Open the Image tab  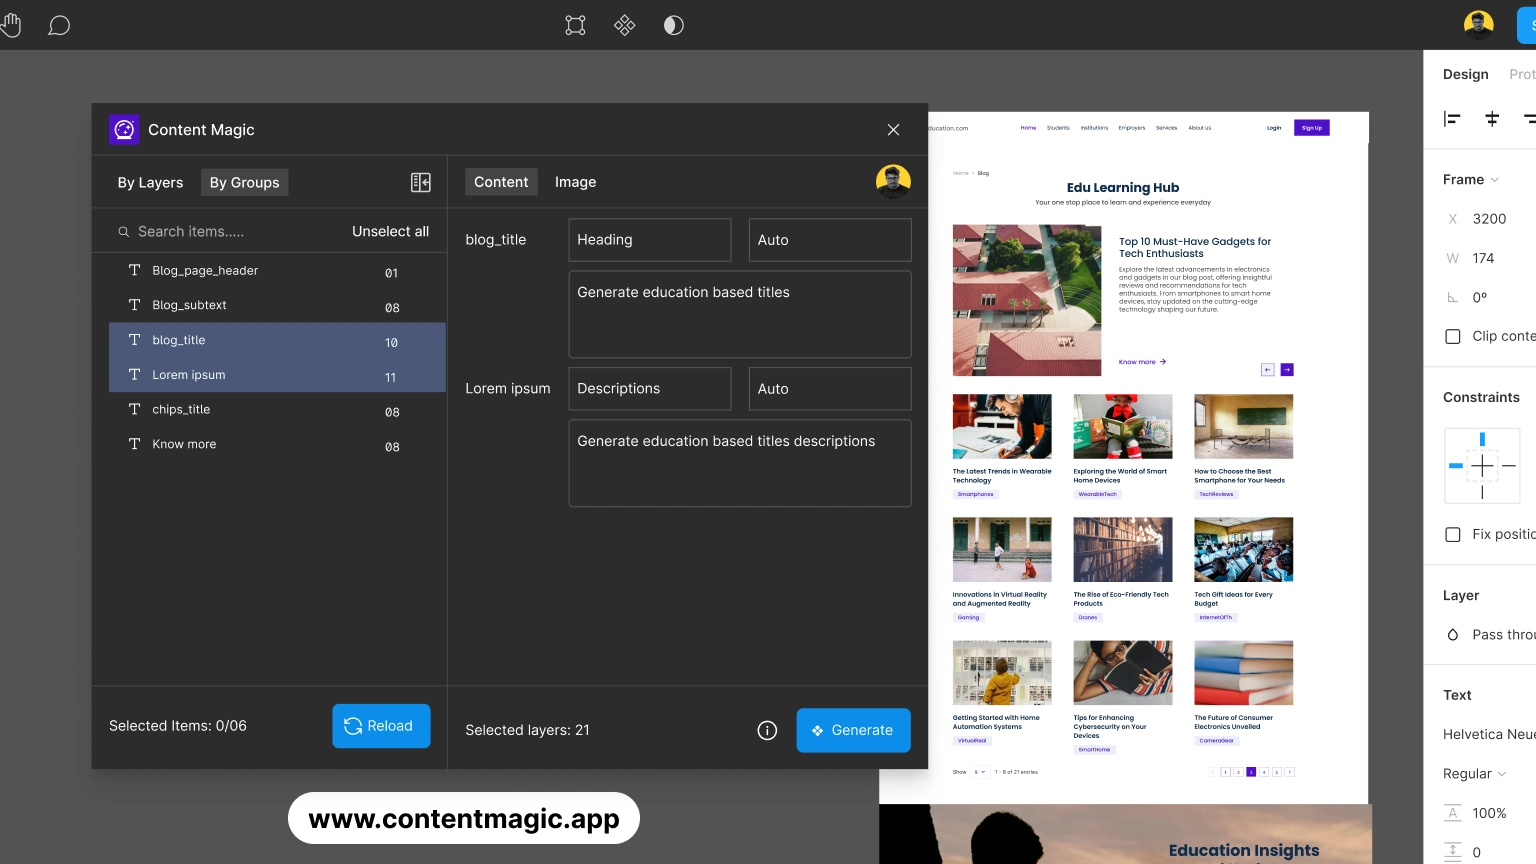575,182
